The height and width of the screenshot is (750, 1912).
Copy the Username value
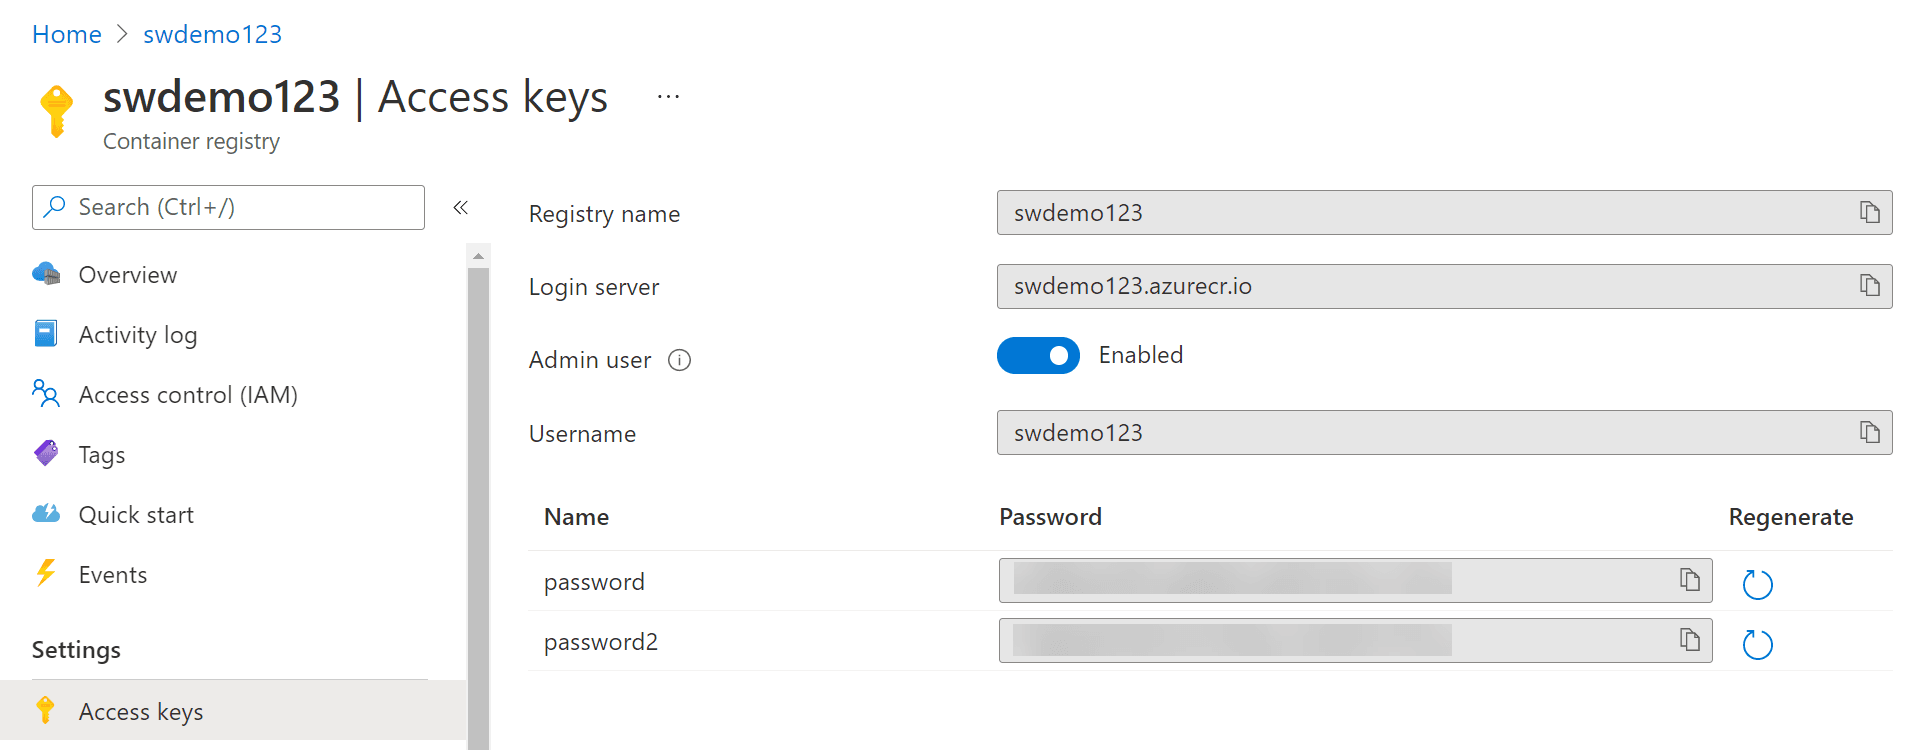click(x=1869, y=432)
